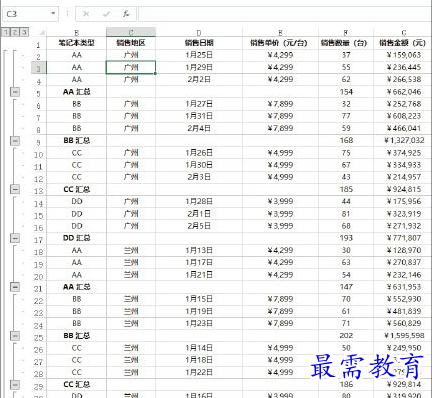Image resolution: width=432 pixels, height=398 pixels.
Task: Collapse the BB 汇总 group at row 9
Action: point(15,141)
